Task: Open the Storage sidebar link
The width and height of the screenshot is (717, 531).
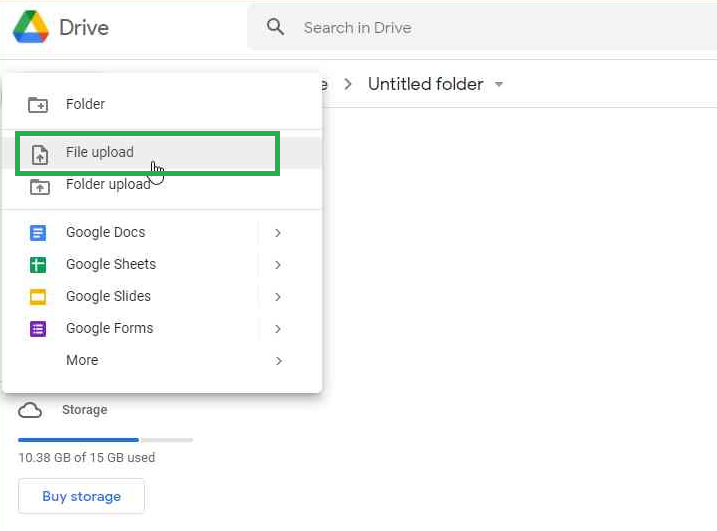Action: pyautogui.click(x=85, y=410)
